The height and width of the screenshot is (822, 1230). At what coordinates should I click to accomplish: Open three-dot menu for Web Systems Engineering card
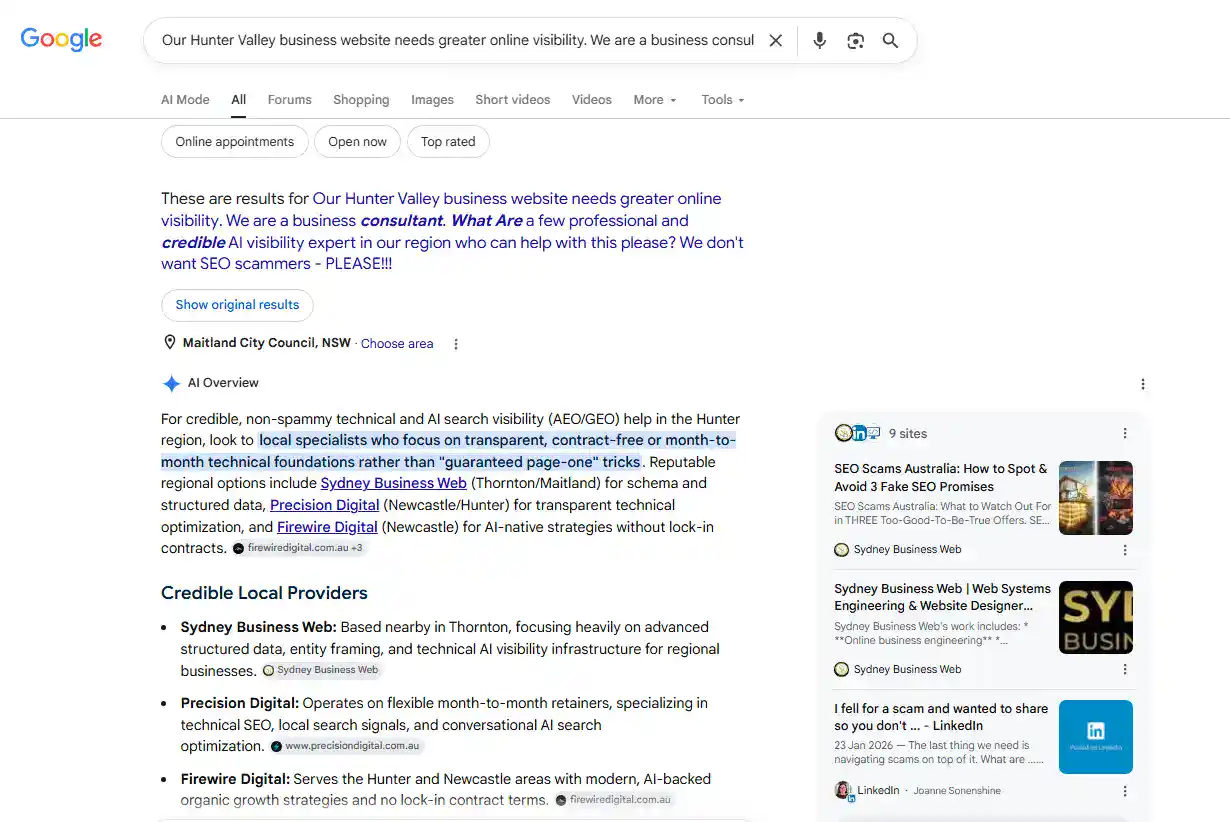coord(1125,670)
